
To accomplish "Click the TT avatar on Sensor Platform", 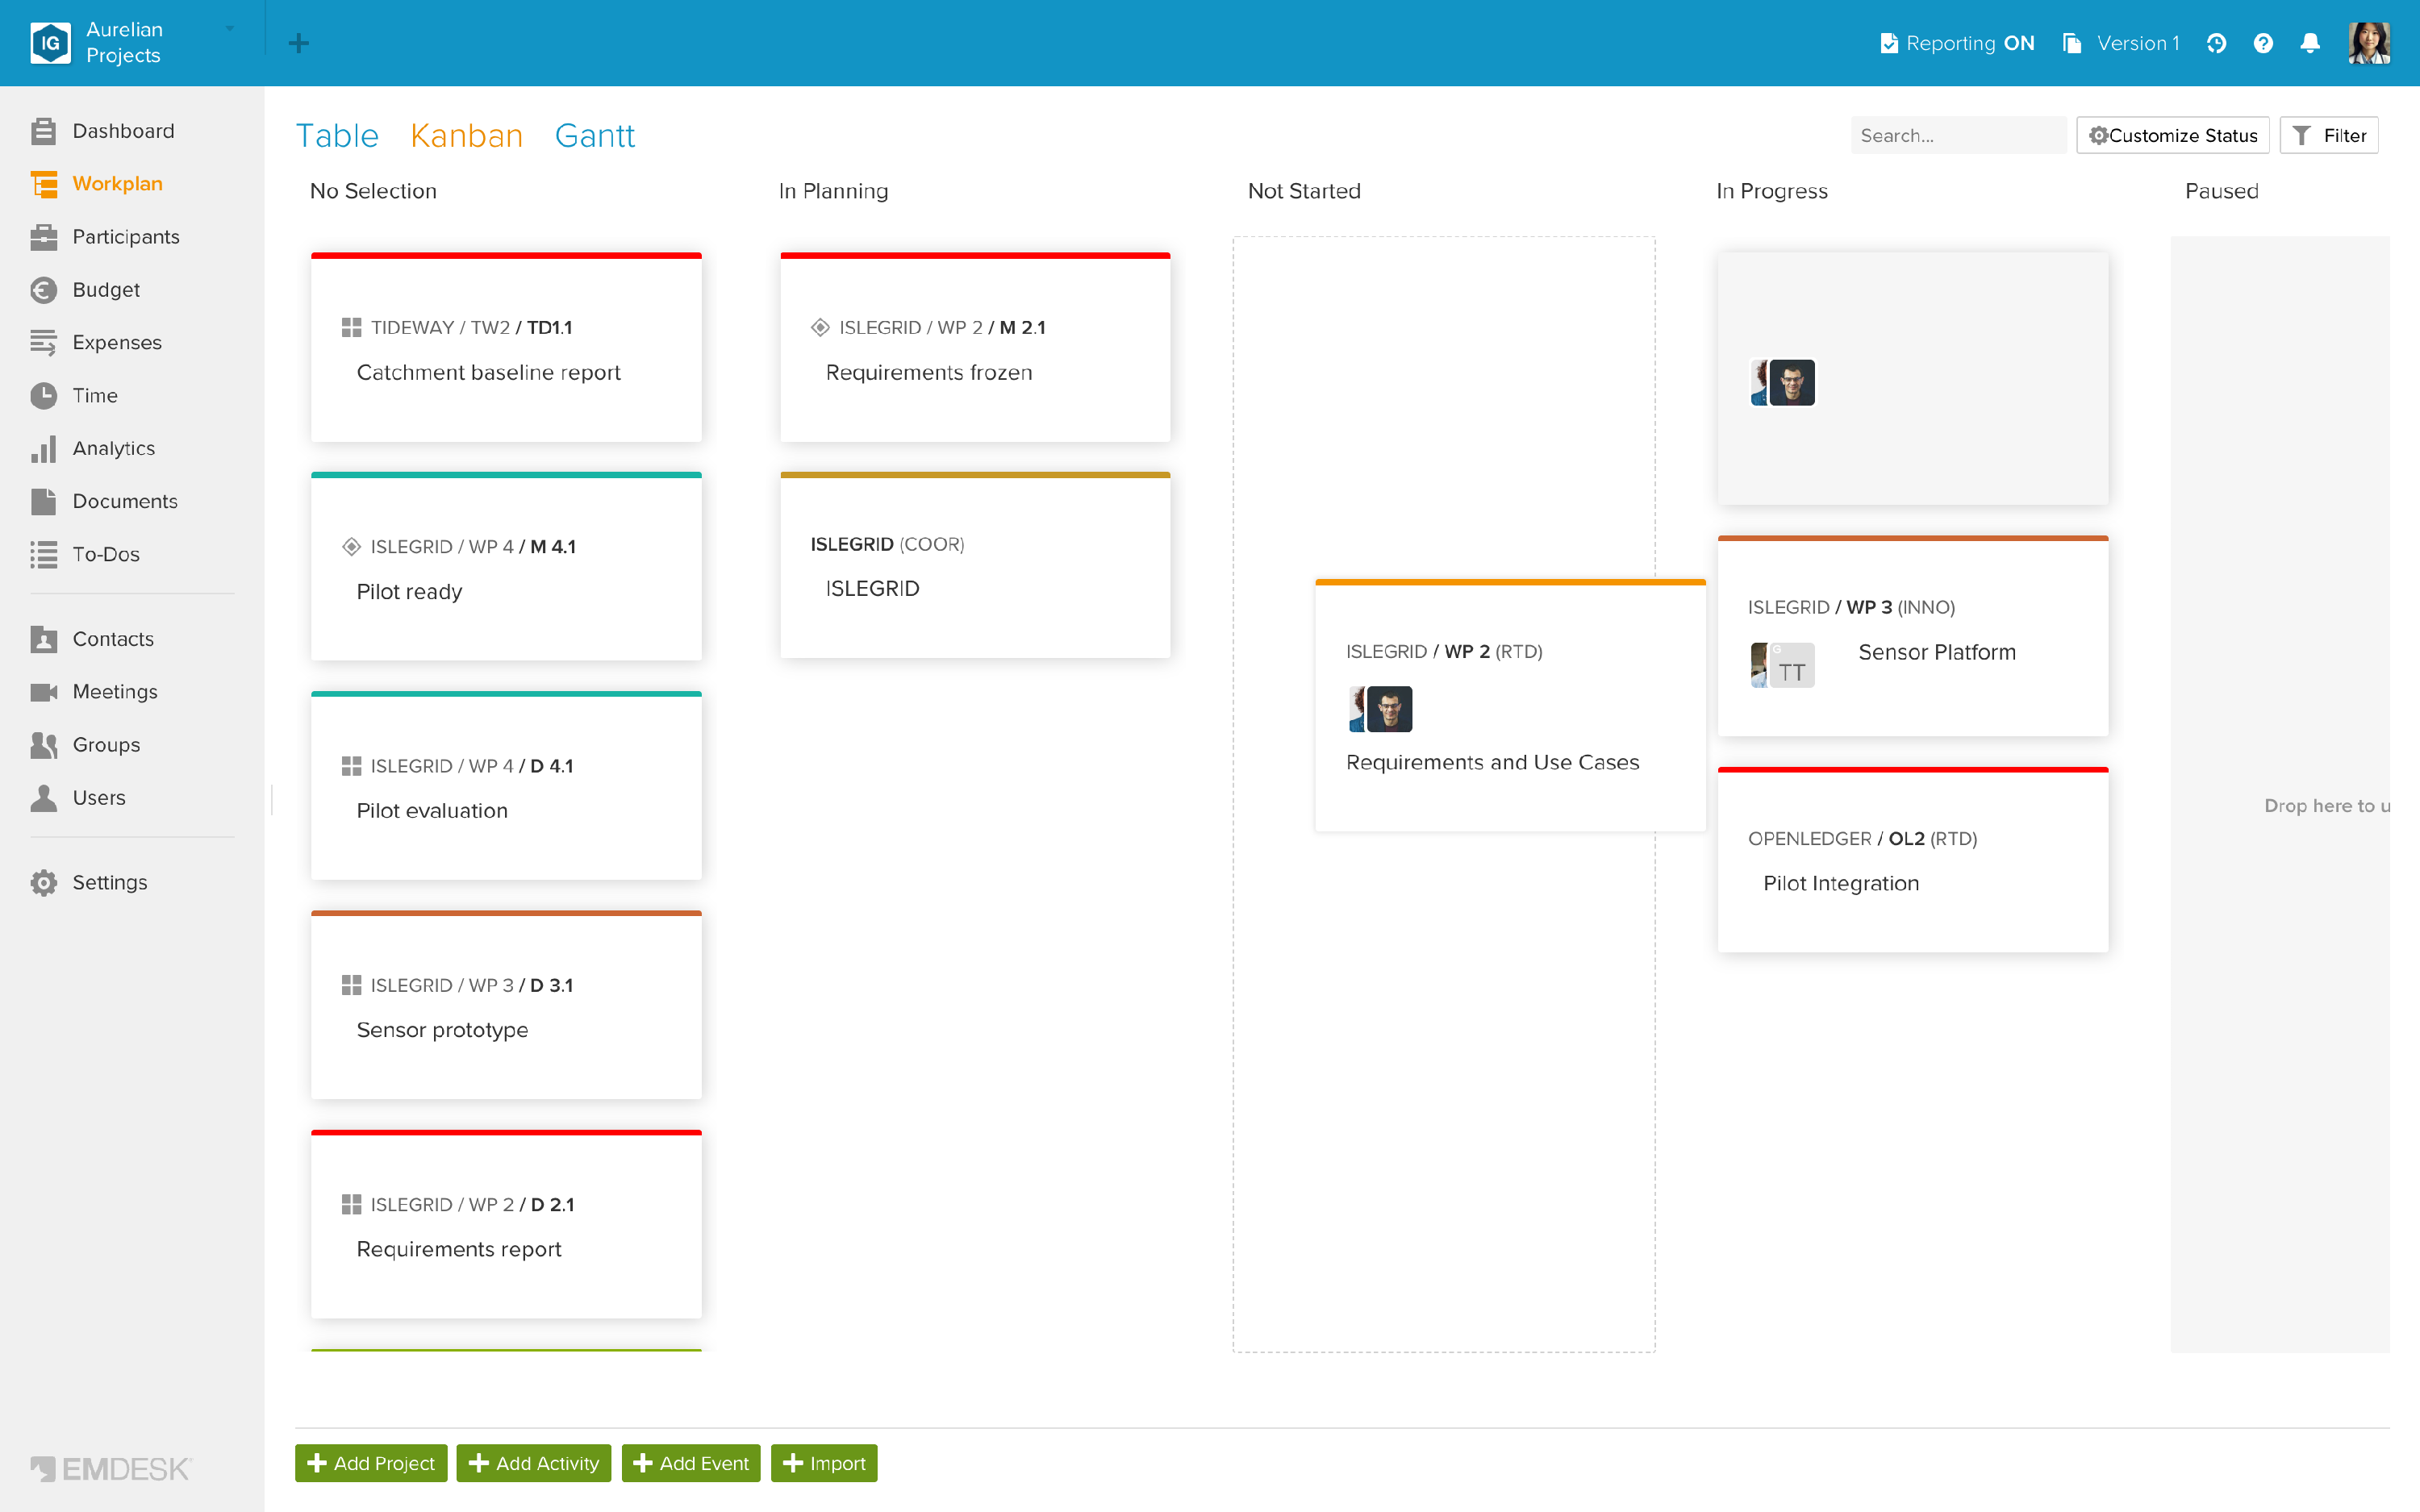I will pyautogui.click(x=1792, y=666).
